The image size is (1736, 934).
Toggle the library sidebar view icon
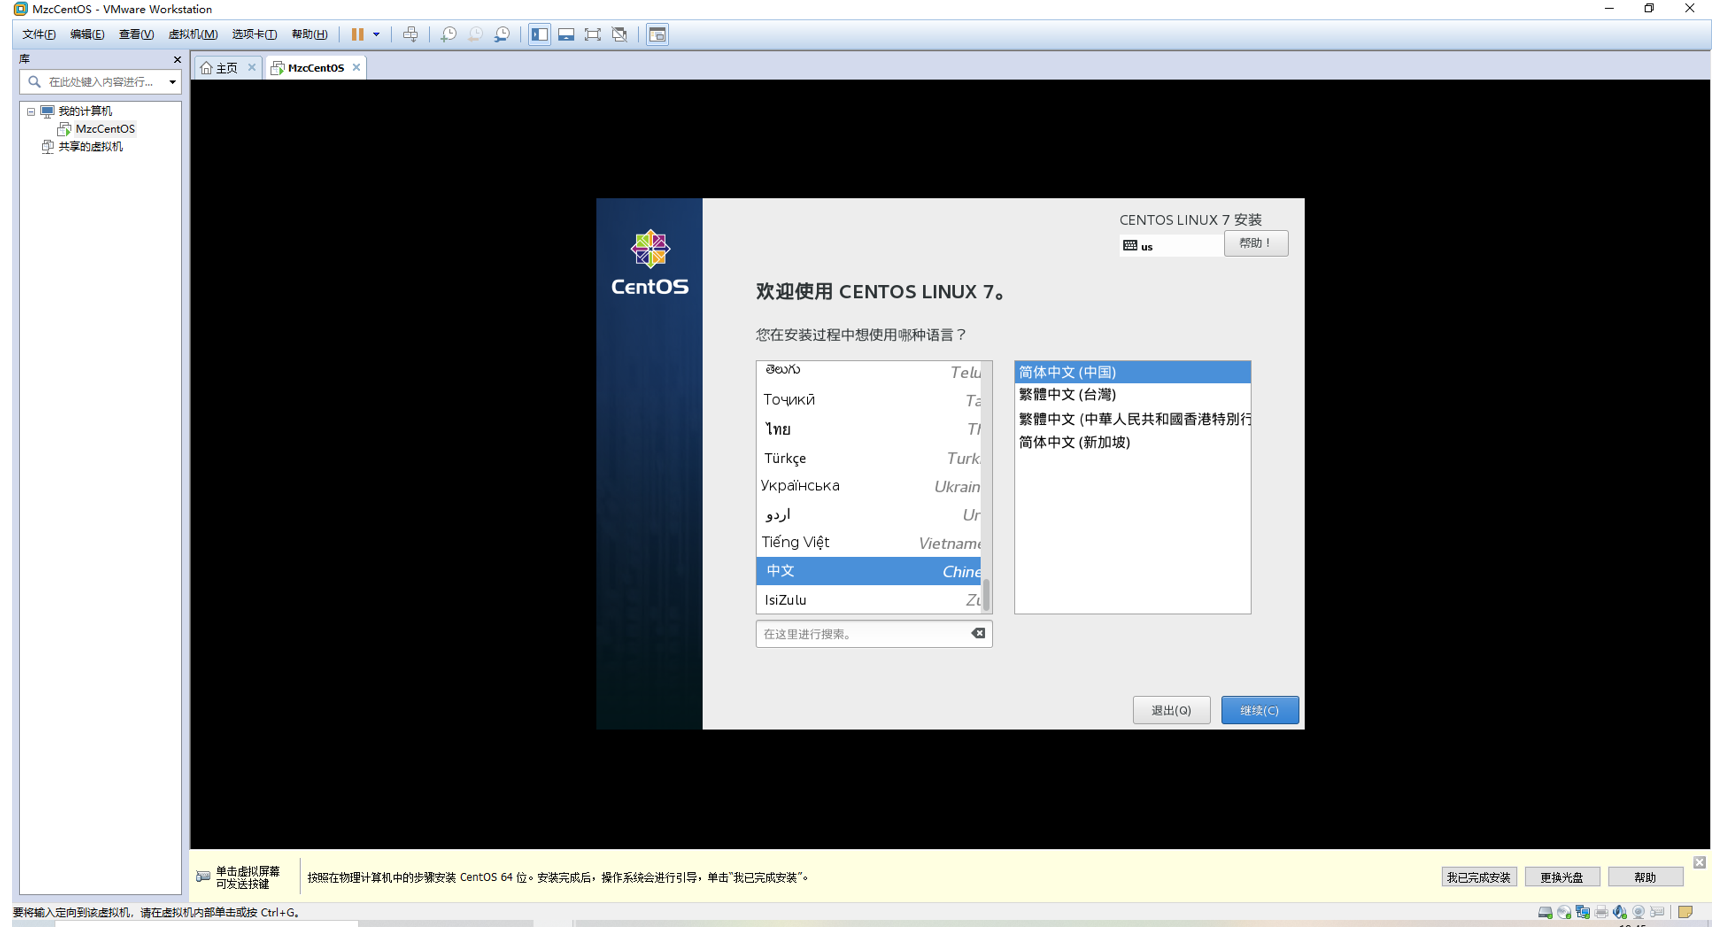click(x=539, y=35)
